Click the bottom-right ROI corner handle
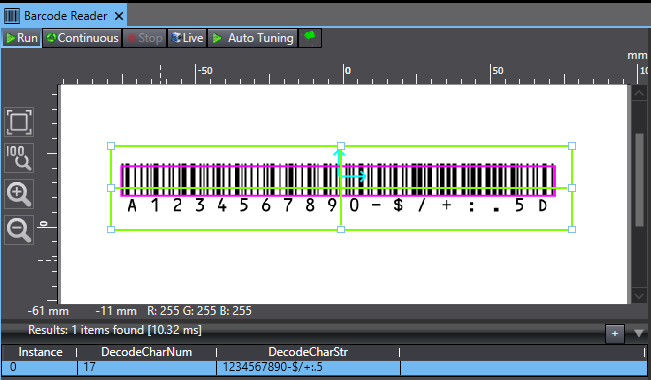 click(572, 229)
